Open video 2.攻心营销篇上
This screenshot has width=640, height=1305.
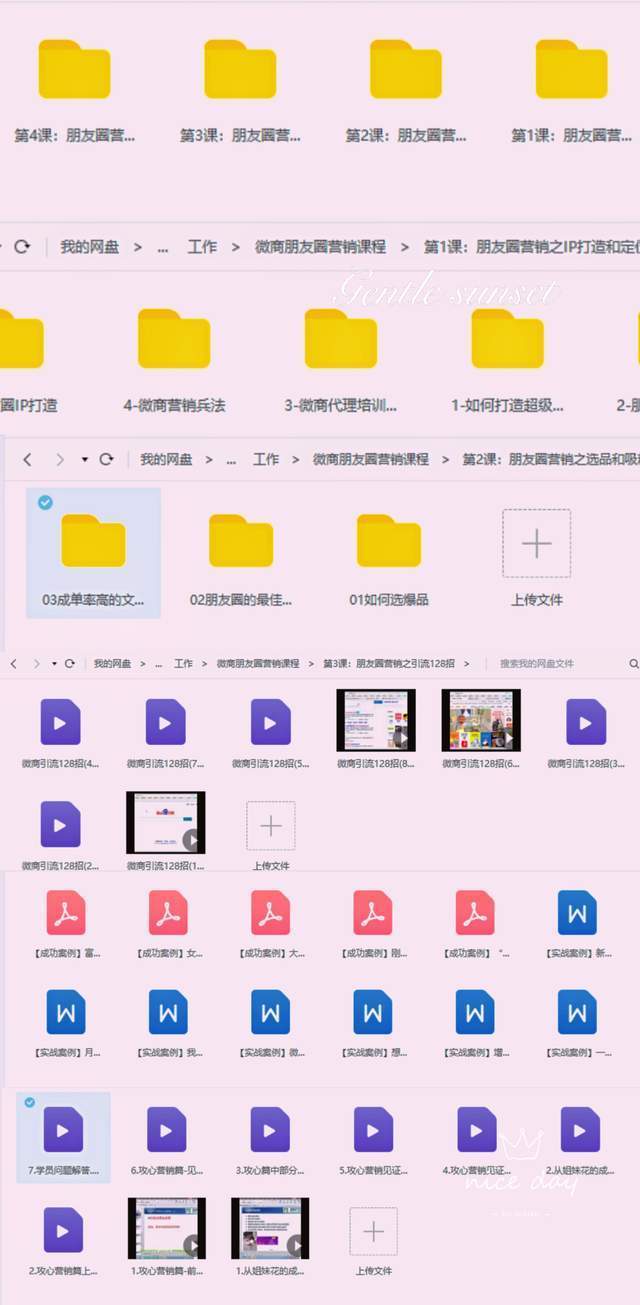[x=63, y=1231]
